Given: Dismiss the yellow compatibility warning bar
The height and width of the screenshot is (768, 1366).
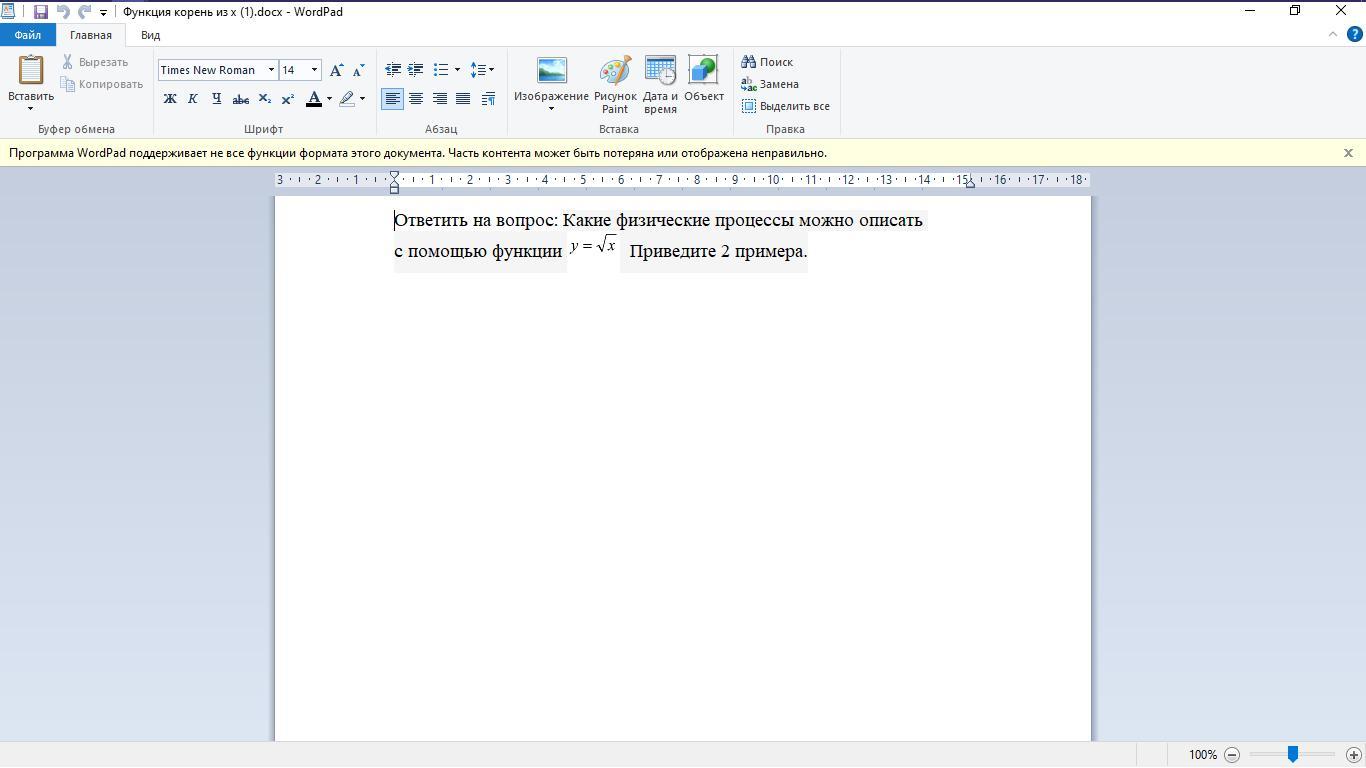Looking at the screenshot, I should (x=1348, y=153).
